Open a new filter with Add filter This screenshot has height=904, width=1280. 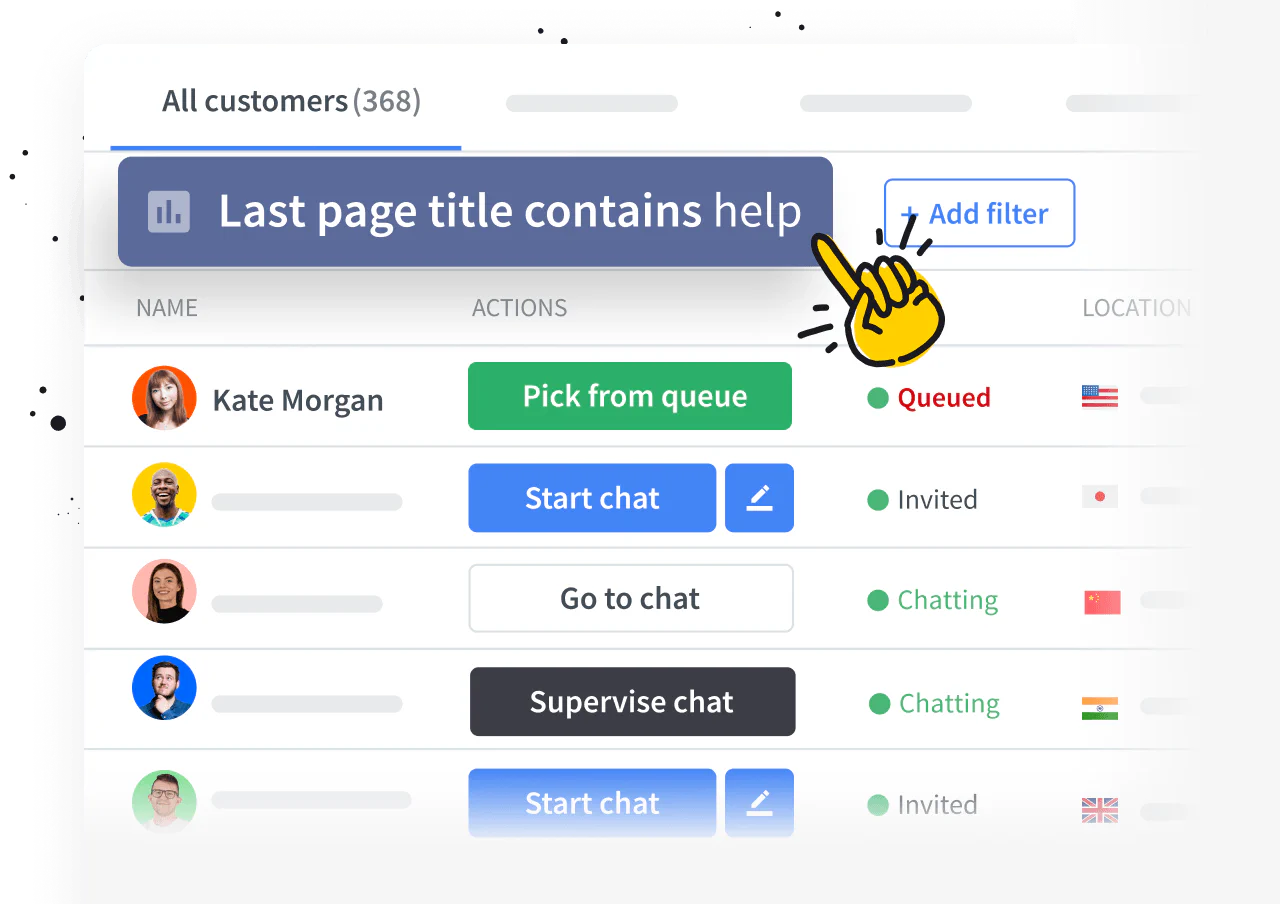tap(978, 213)
